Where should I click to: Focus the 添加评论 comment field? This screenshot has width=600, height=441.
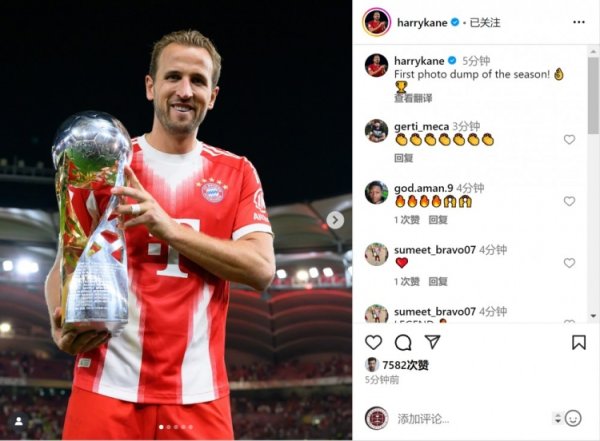point(473,418)
